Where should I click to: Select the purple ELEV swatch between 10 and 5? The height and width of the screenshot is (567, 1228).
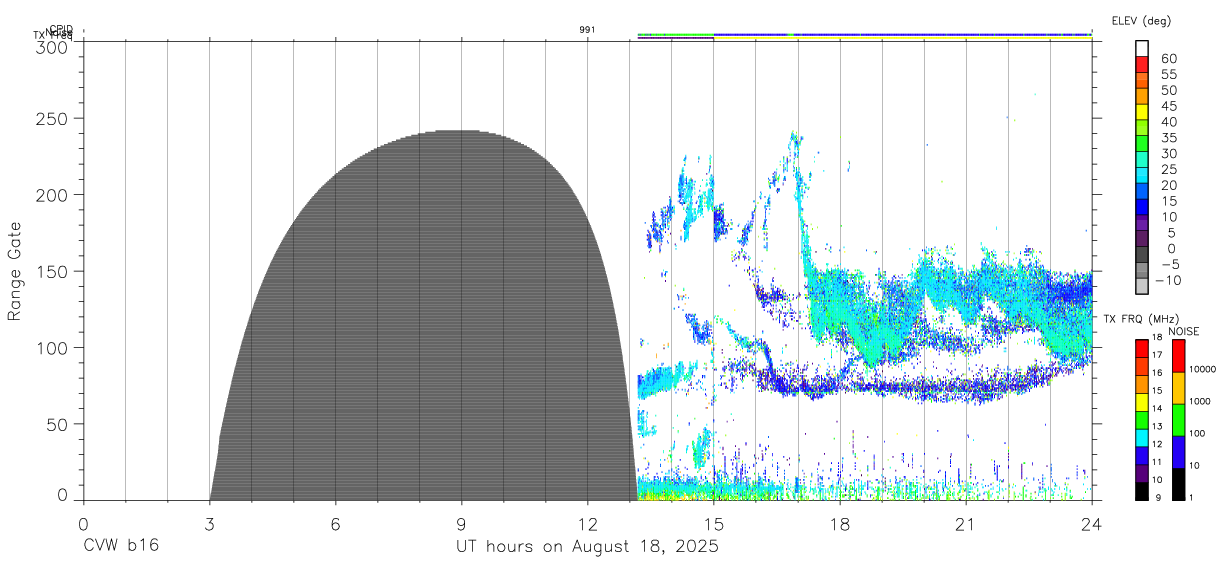[x=1142, y=224]
